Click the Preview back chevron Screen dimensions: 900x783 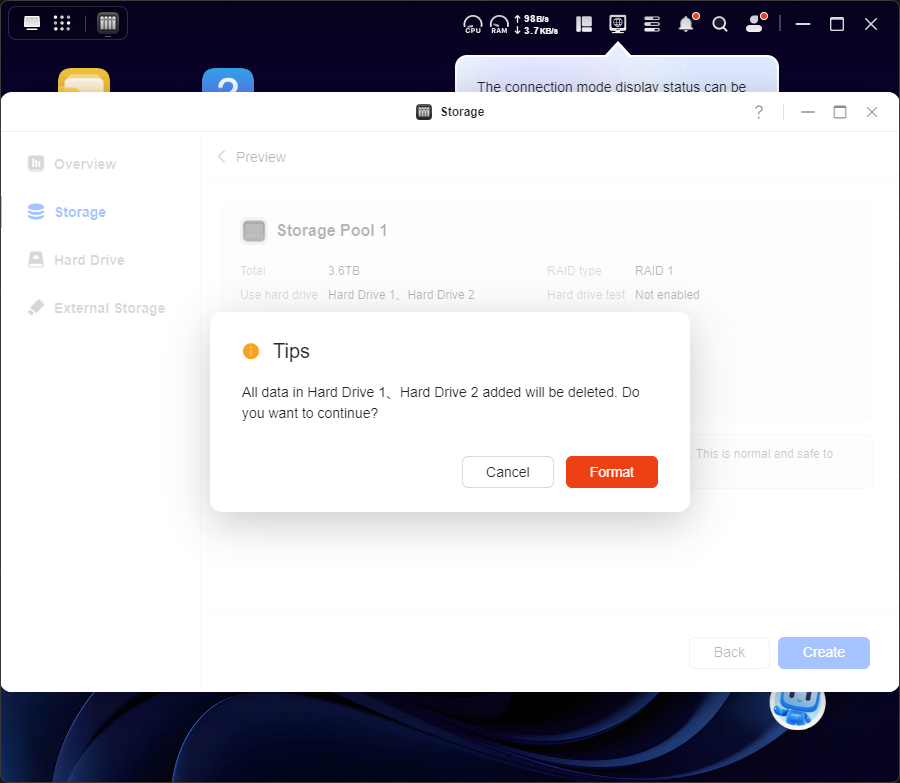[221, 157]
